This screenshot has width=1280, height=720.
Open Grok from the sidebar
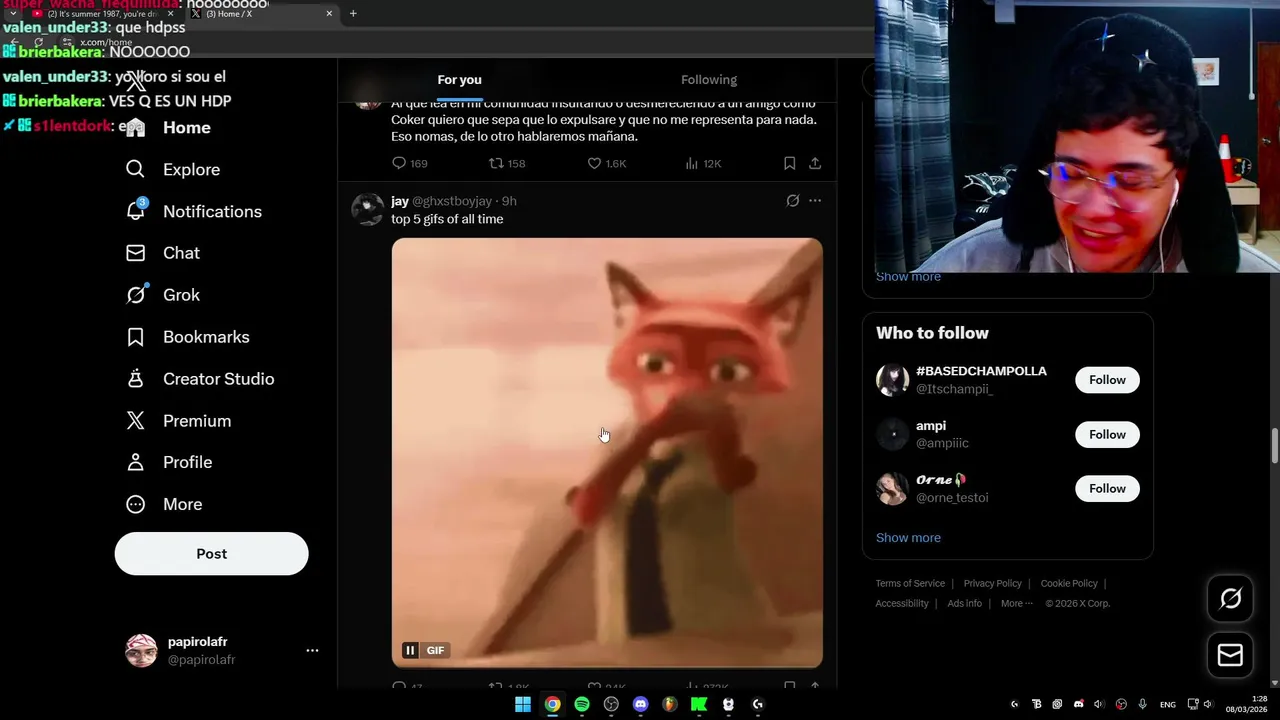pyautogui.click(x=162, y=296)
